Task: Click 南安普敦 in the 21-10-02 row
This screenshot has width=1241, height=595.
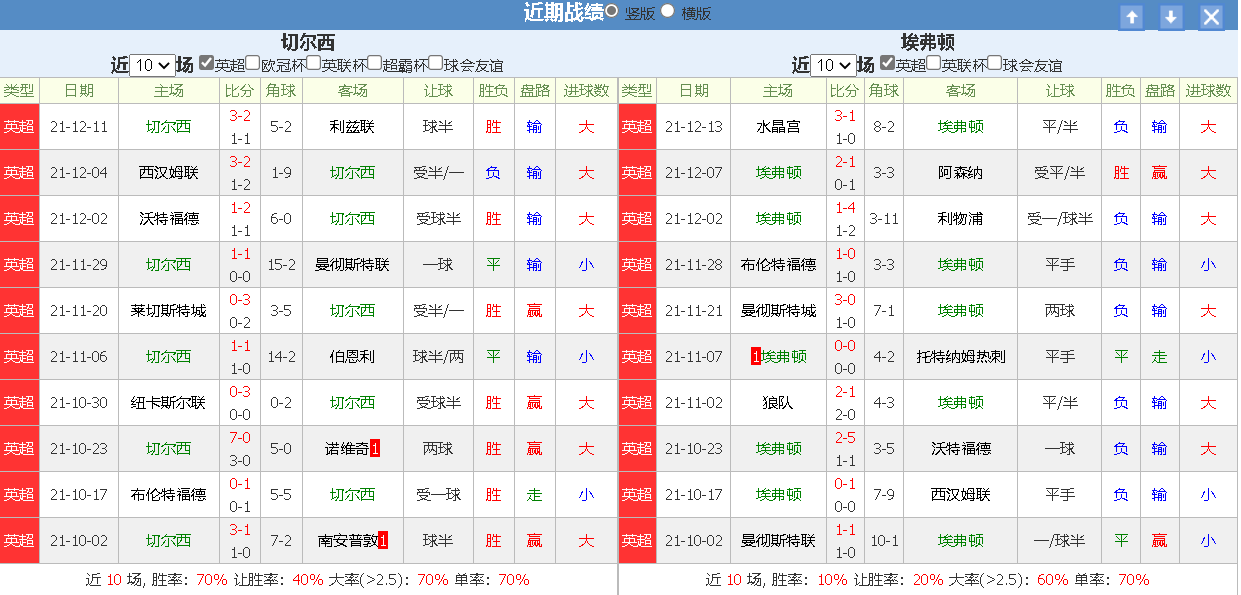Action: (347, 541)
